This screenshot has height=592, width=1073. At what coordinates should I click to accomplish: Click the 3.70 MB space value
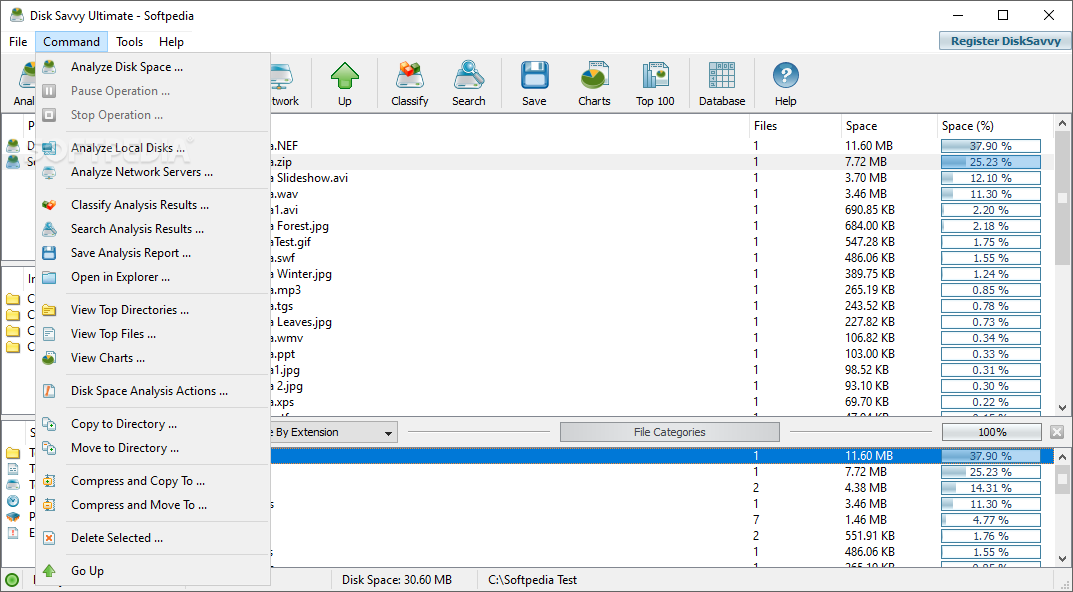click(866, 178)
